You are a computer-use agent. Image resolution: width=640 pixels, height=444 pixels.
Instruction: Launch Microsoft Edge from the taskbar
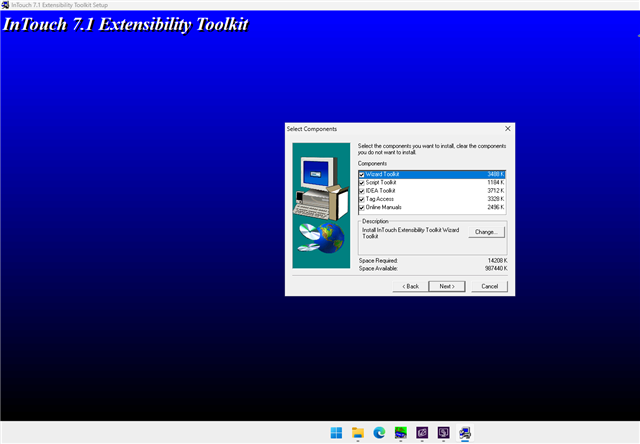(379, 433)
